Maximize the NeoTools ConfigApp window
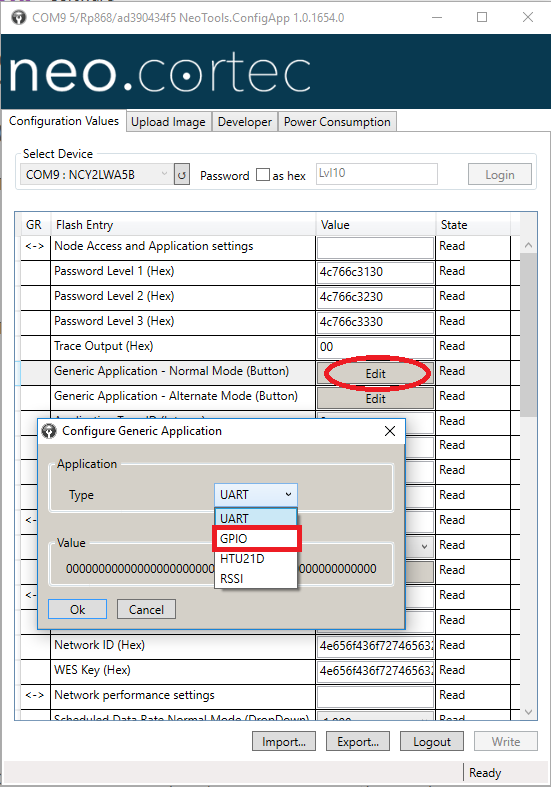The height and width of the screenshot is (787, 551). point(482,18)
